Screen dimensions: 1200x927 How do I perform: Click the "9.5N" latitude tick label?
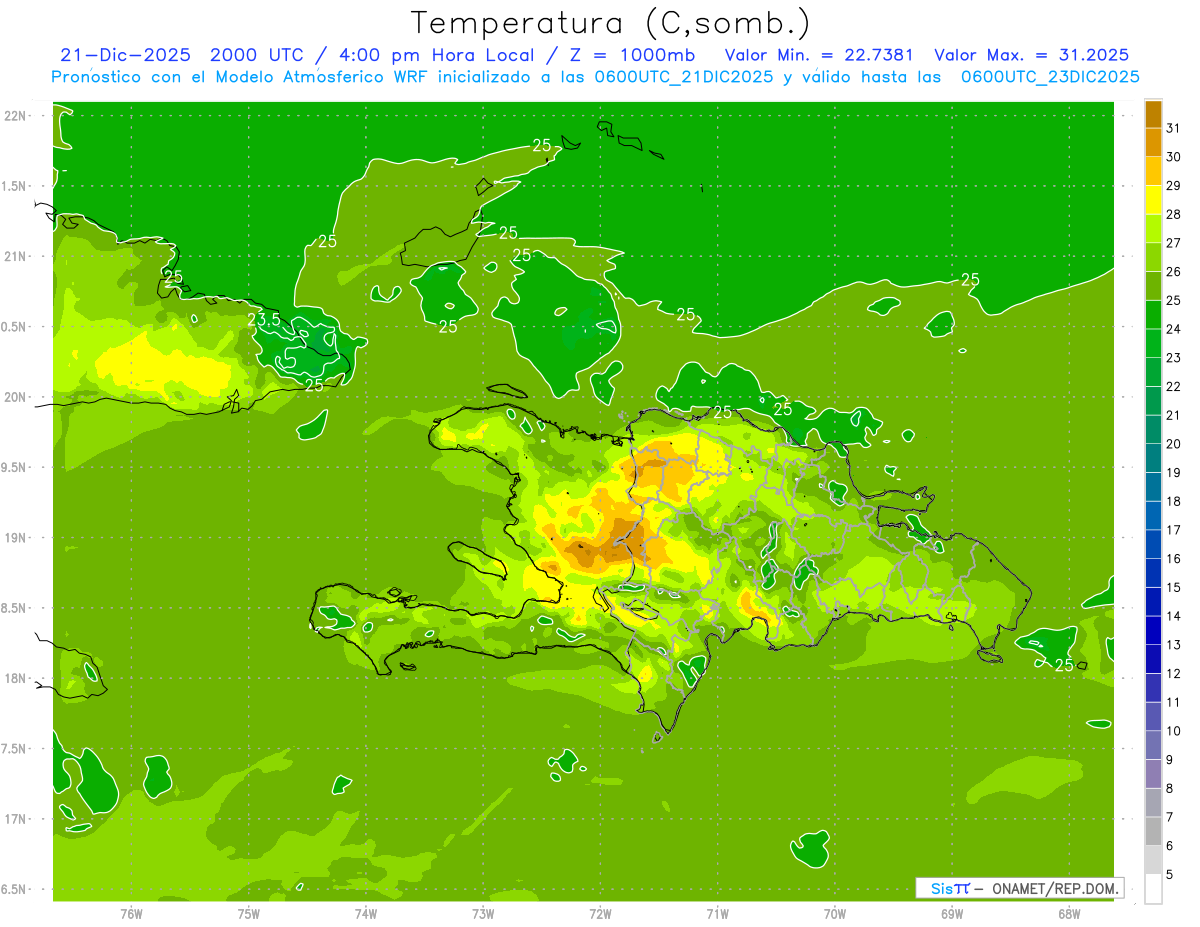[15, 467]
